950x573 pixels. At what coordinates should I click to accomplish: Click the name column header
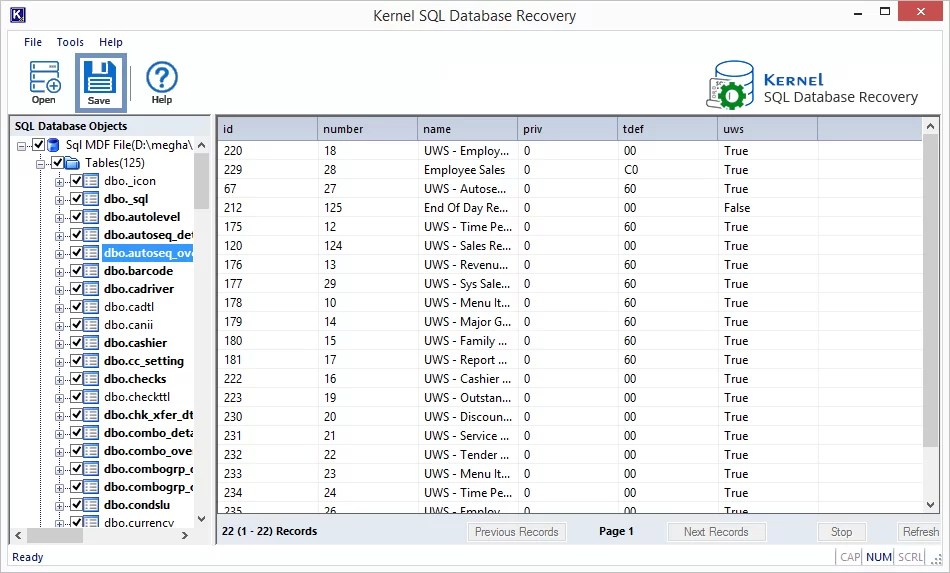pyautogui.click(x=467, y=129)
